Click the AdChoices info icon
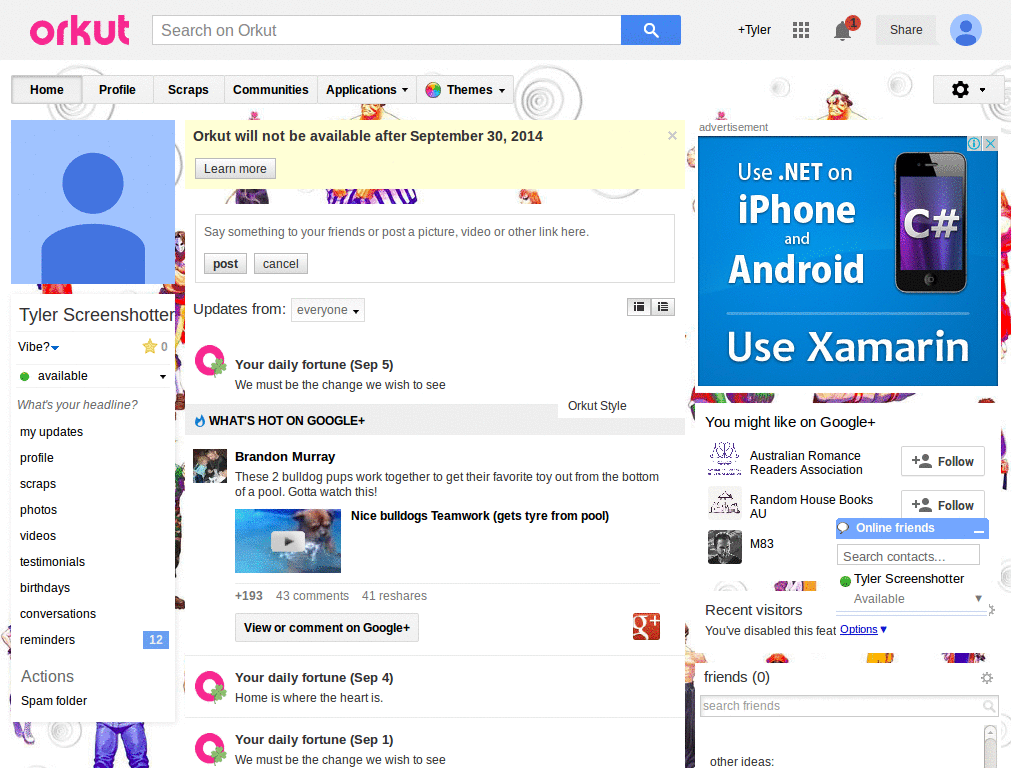Viewport: 1024px width, 768px height. click(974, 144)
